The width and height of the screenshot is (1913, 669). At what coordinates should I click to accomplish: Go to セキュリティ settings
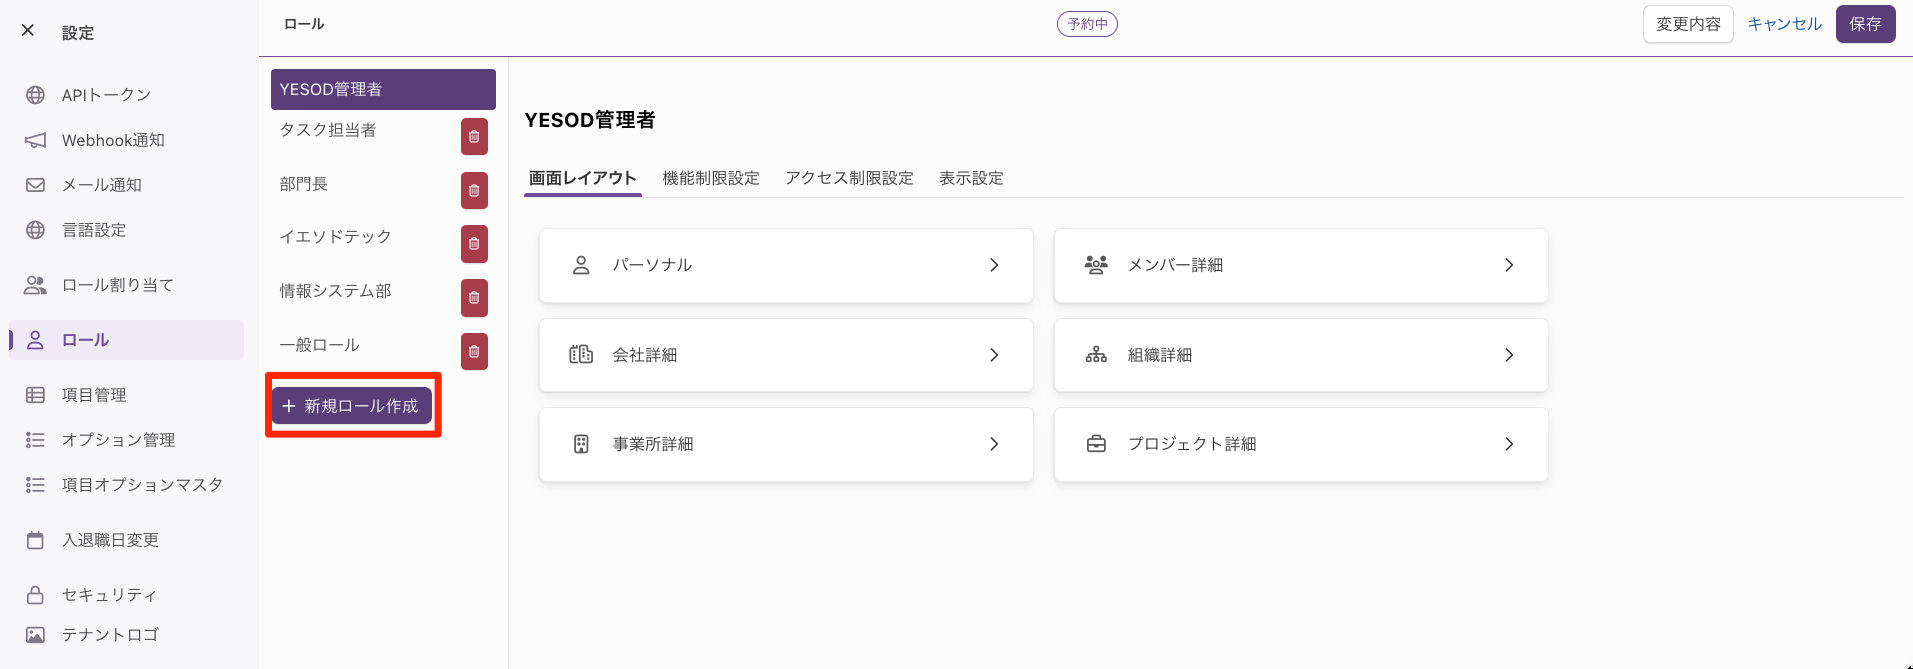coord(109,595)
